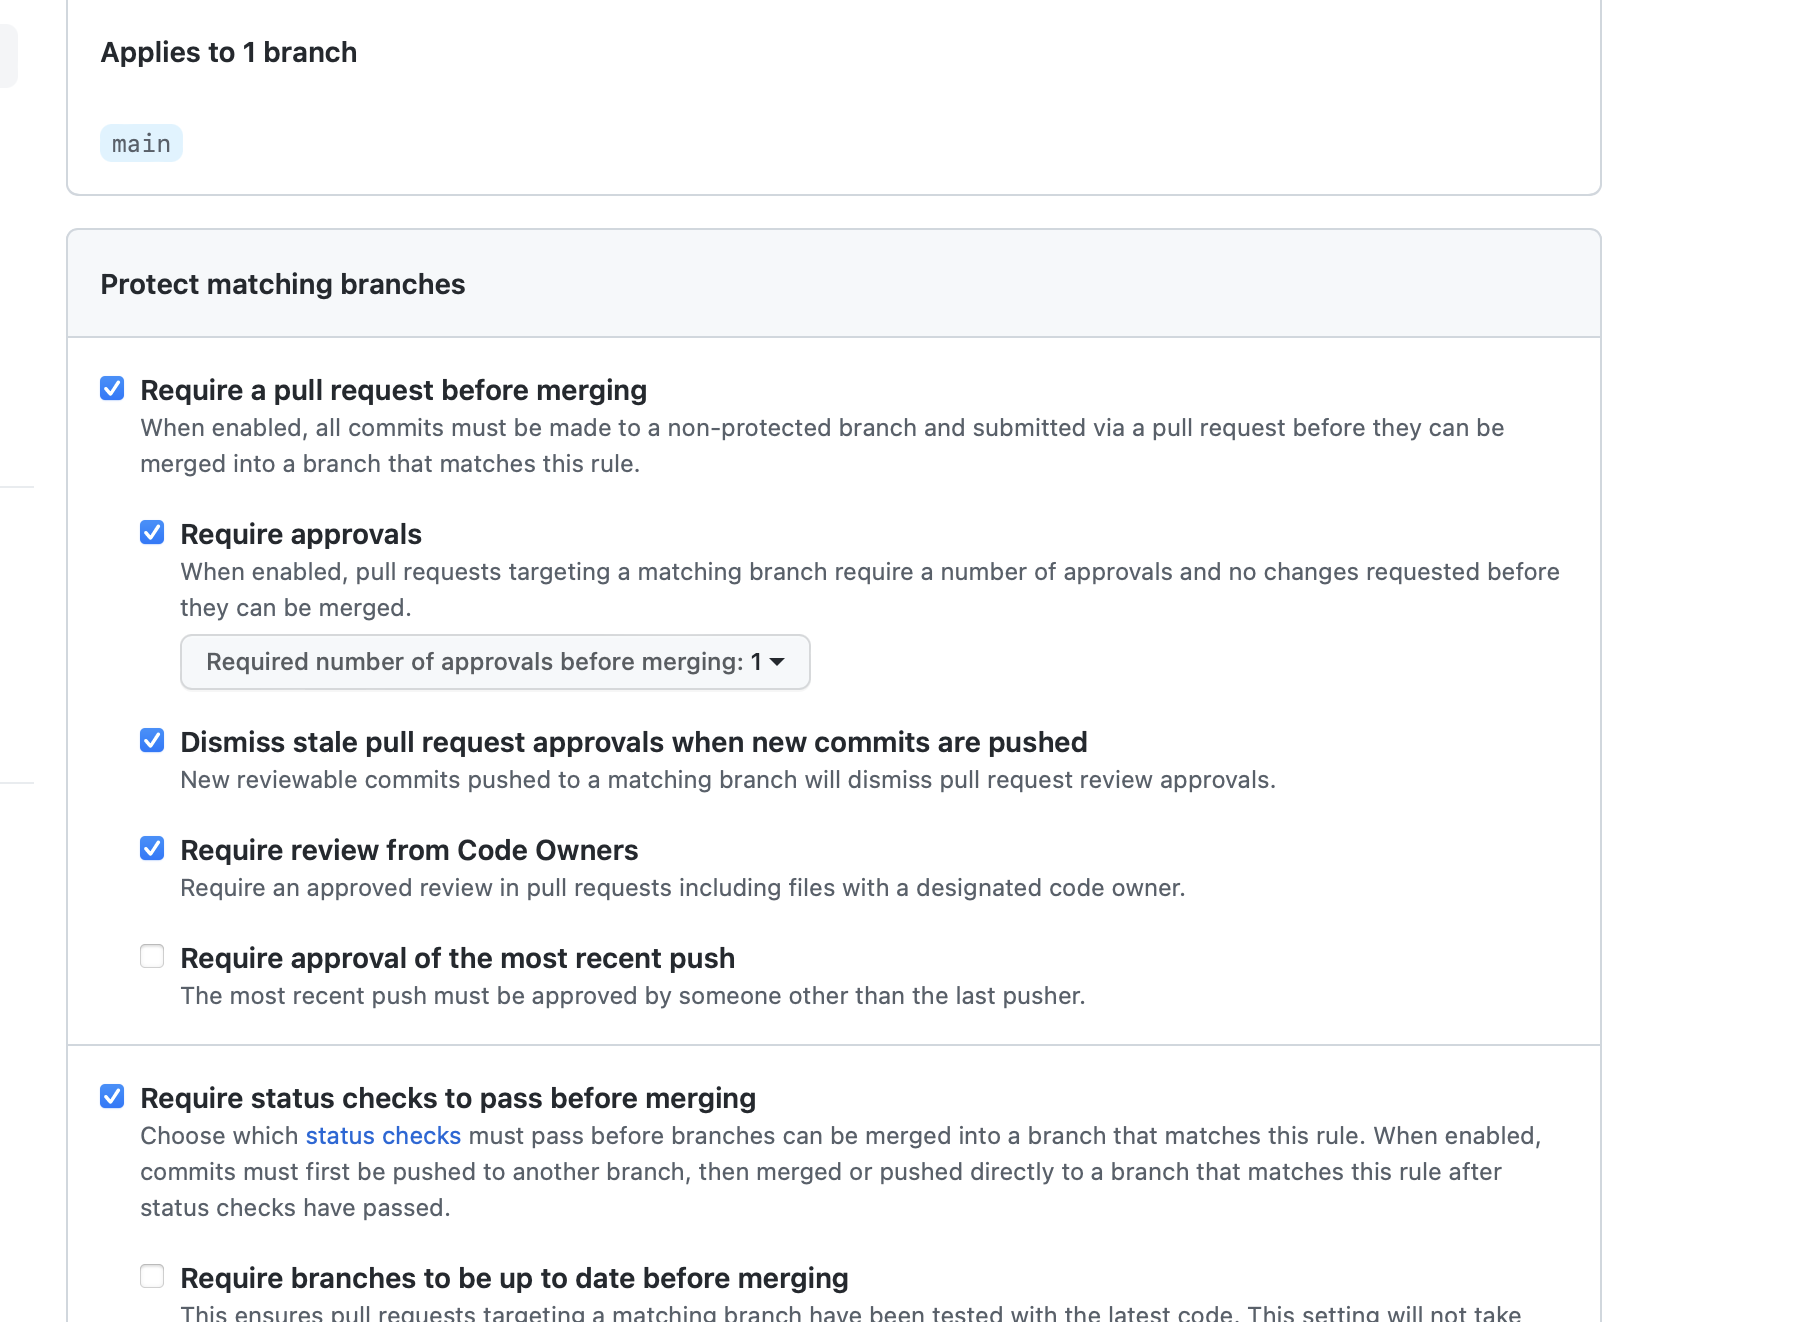1812x1322 pixels.
Task: Click the "Require approvals" label text
Action: pyautogui.click(x=300, y=533)
